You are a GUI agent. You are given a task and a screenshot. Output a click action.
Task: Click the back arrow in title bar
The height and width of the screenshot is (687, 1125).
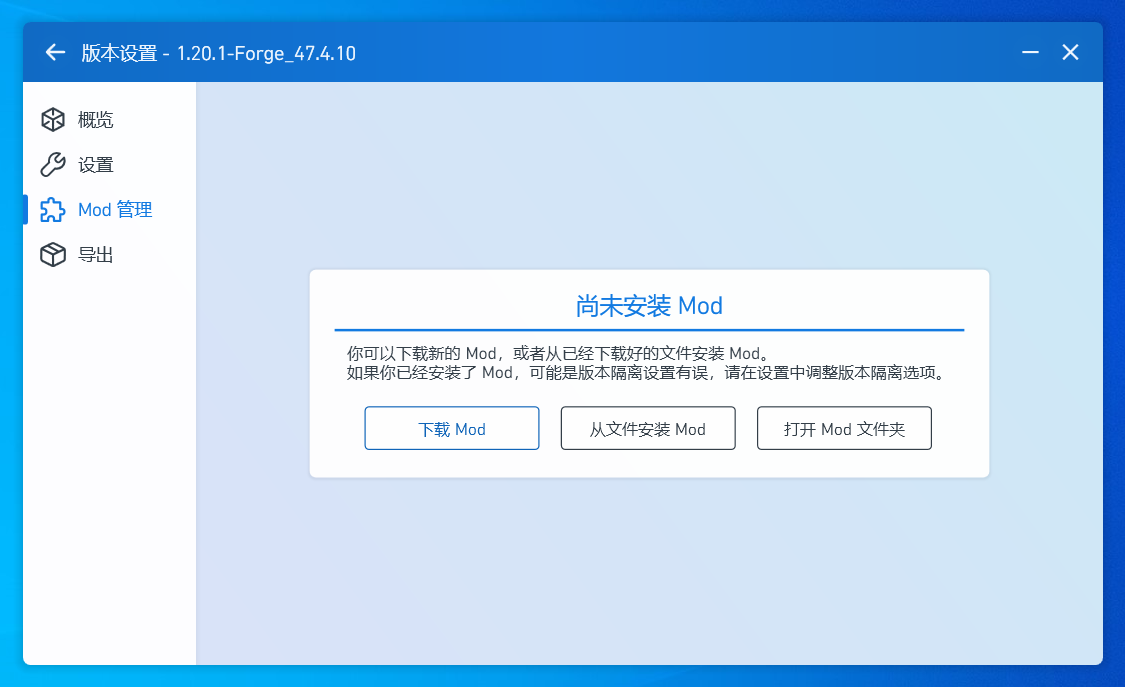pos(55,53)
